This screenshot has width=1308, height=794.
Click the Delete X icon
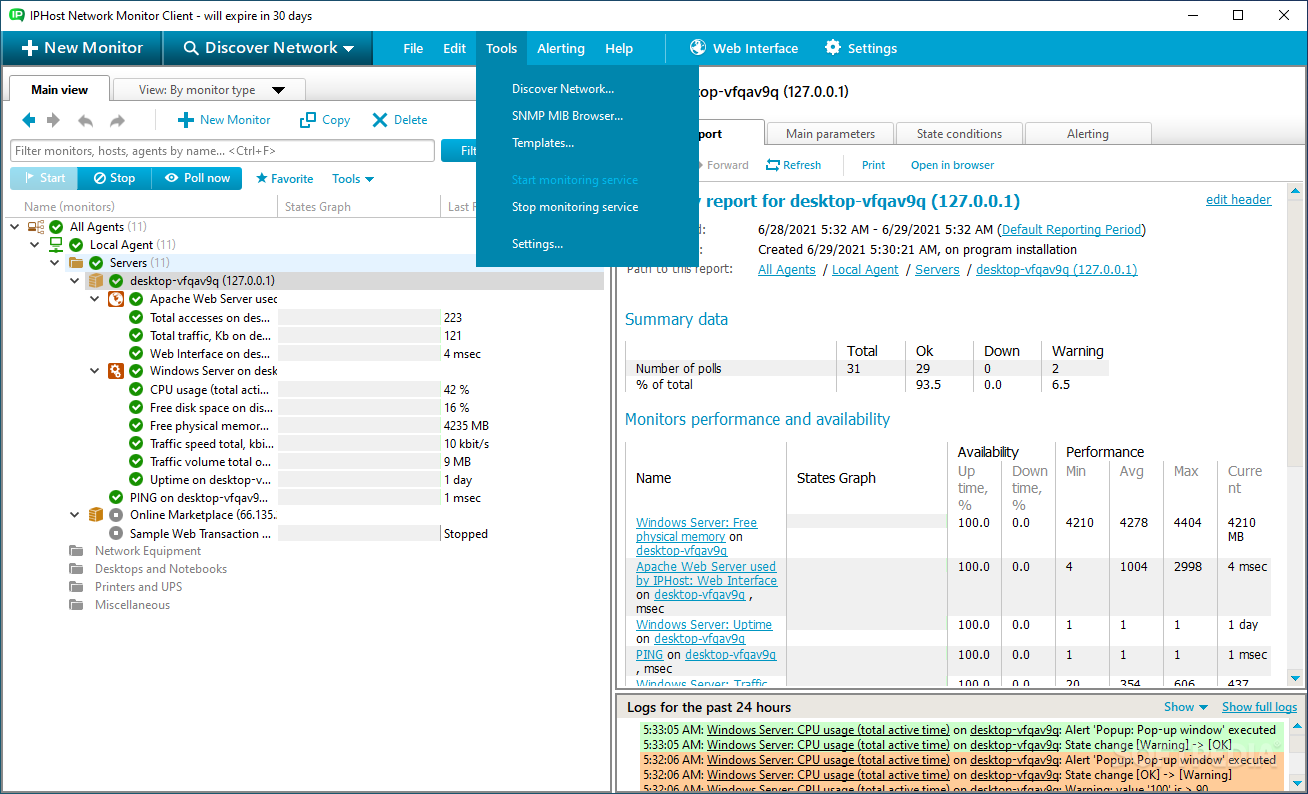[x=380, y=120]
